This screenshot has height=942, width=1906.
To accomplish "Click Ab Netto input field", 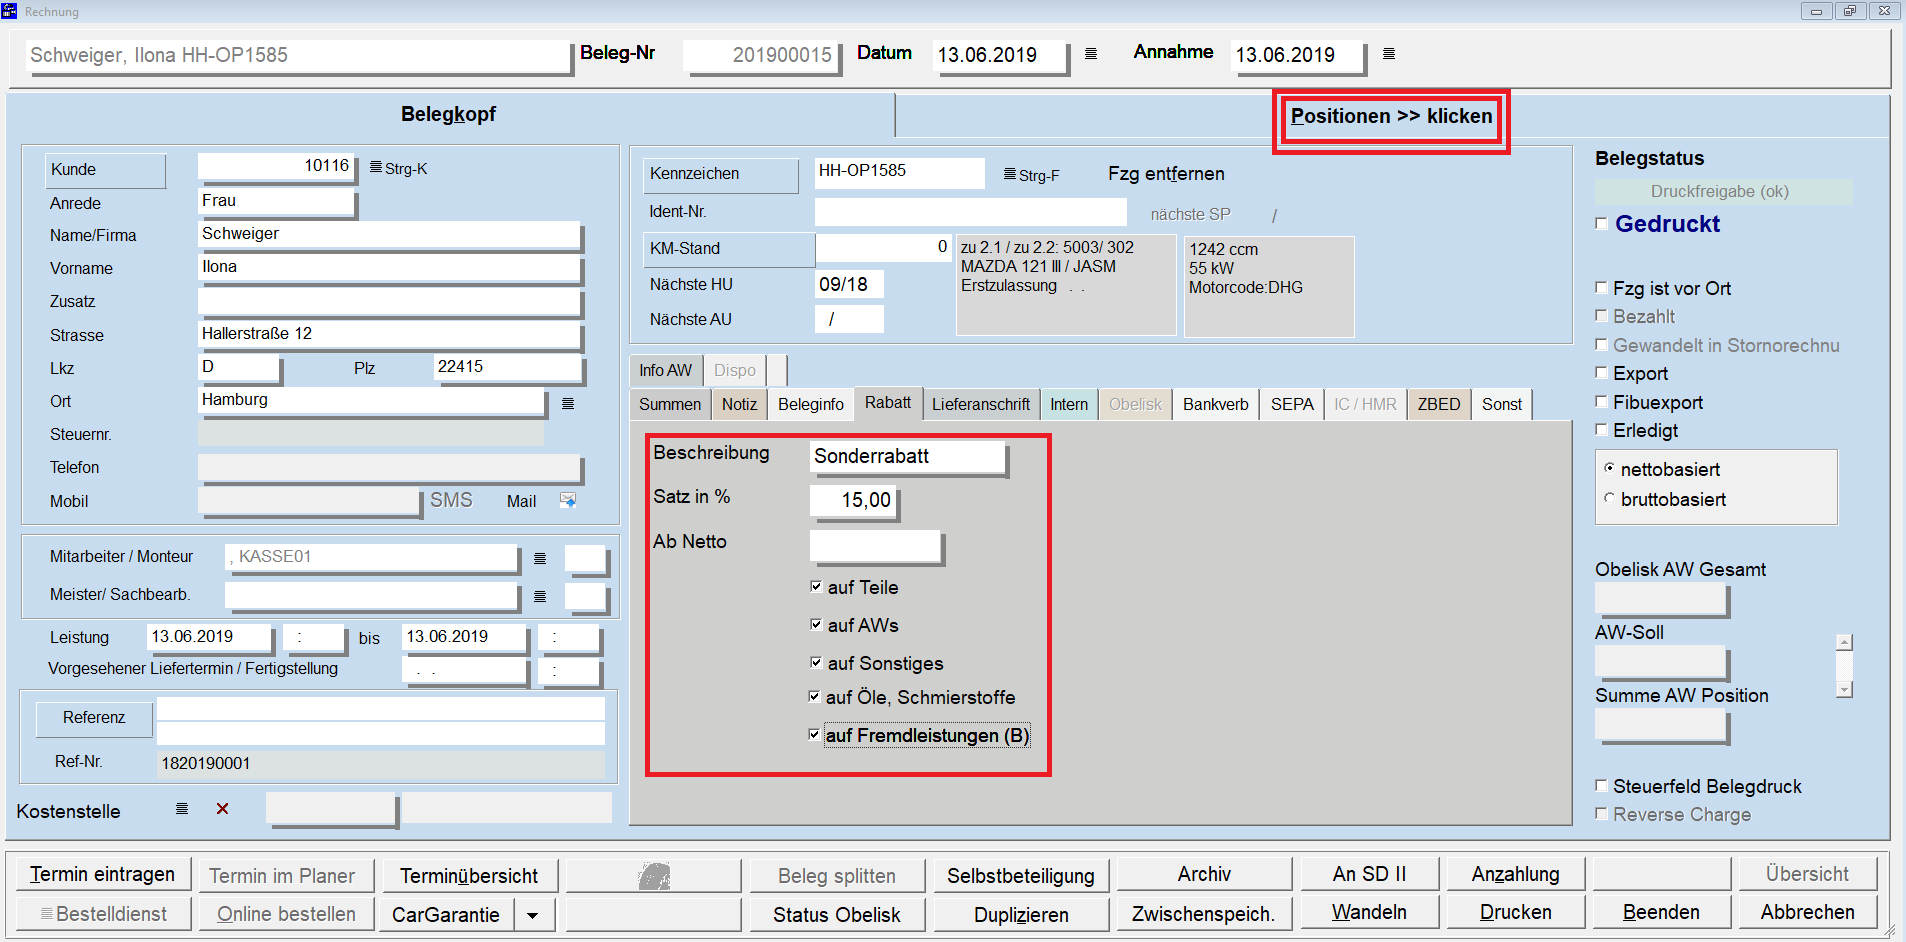I will pos(875,546).
